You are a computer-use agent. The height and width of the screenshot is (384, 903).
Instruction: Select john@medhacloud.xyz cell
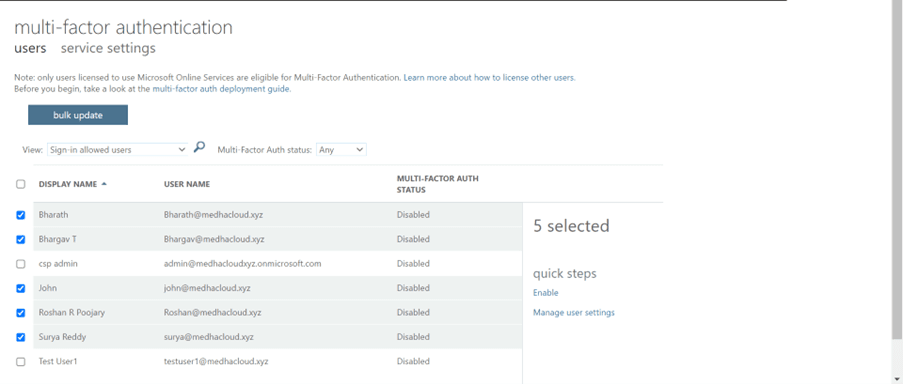click(207, 288)
